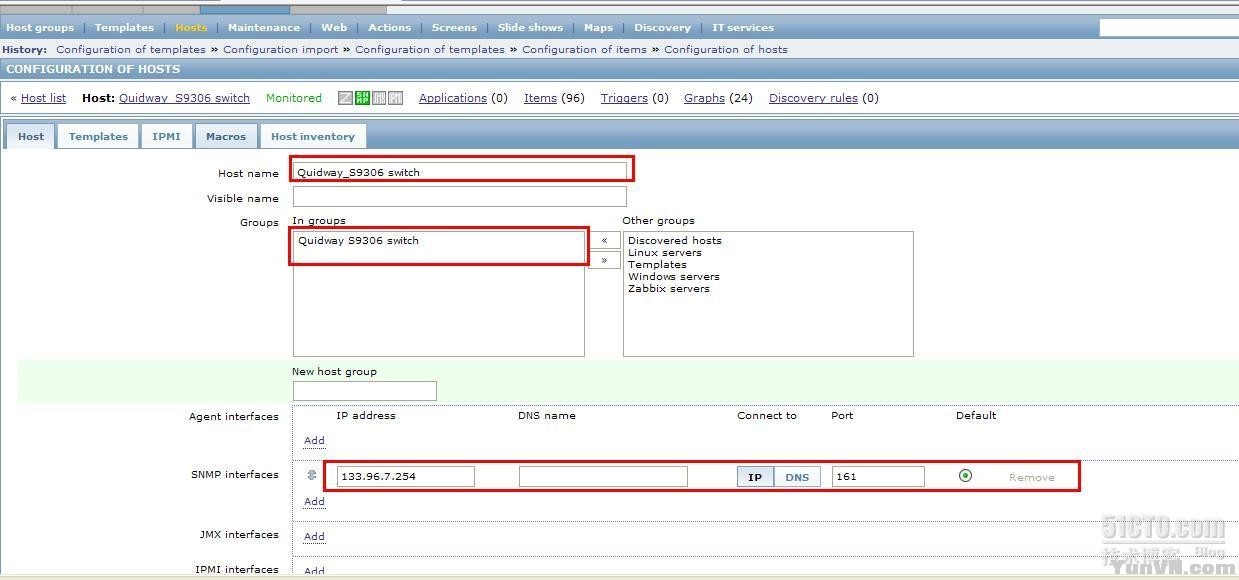Open the Discovery rules link
This screenshot has height=580, width=1239.
tap(813, 98)
